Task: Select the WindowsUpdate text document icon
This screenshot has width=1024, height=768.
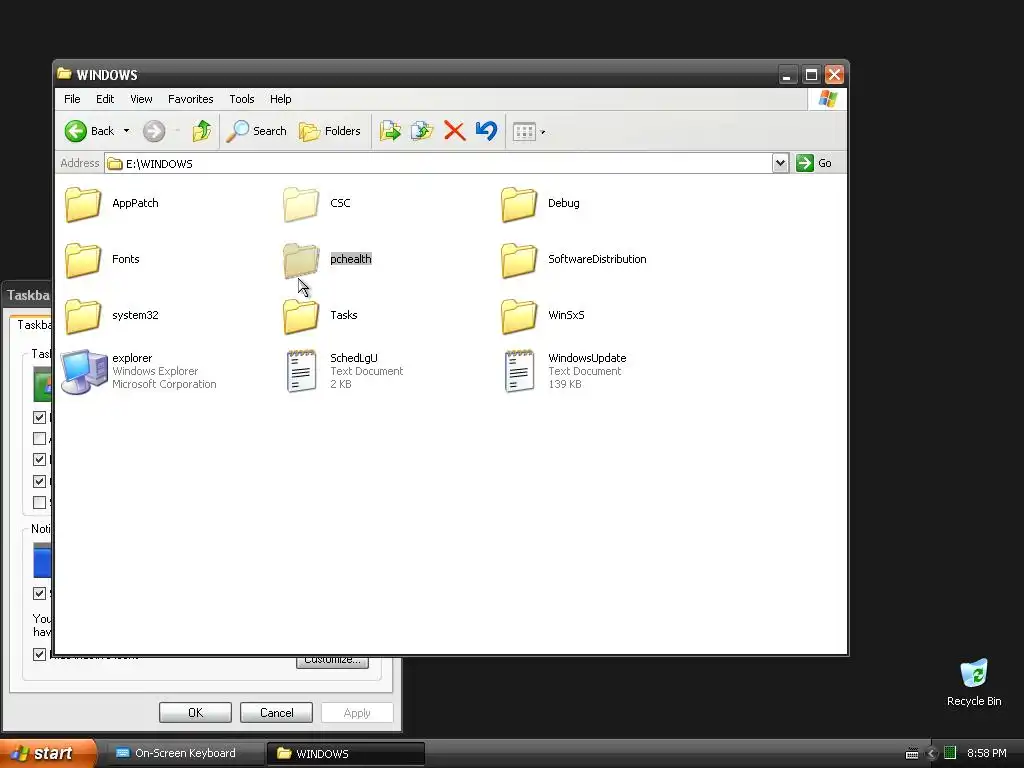Action: 520,372
